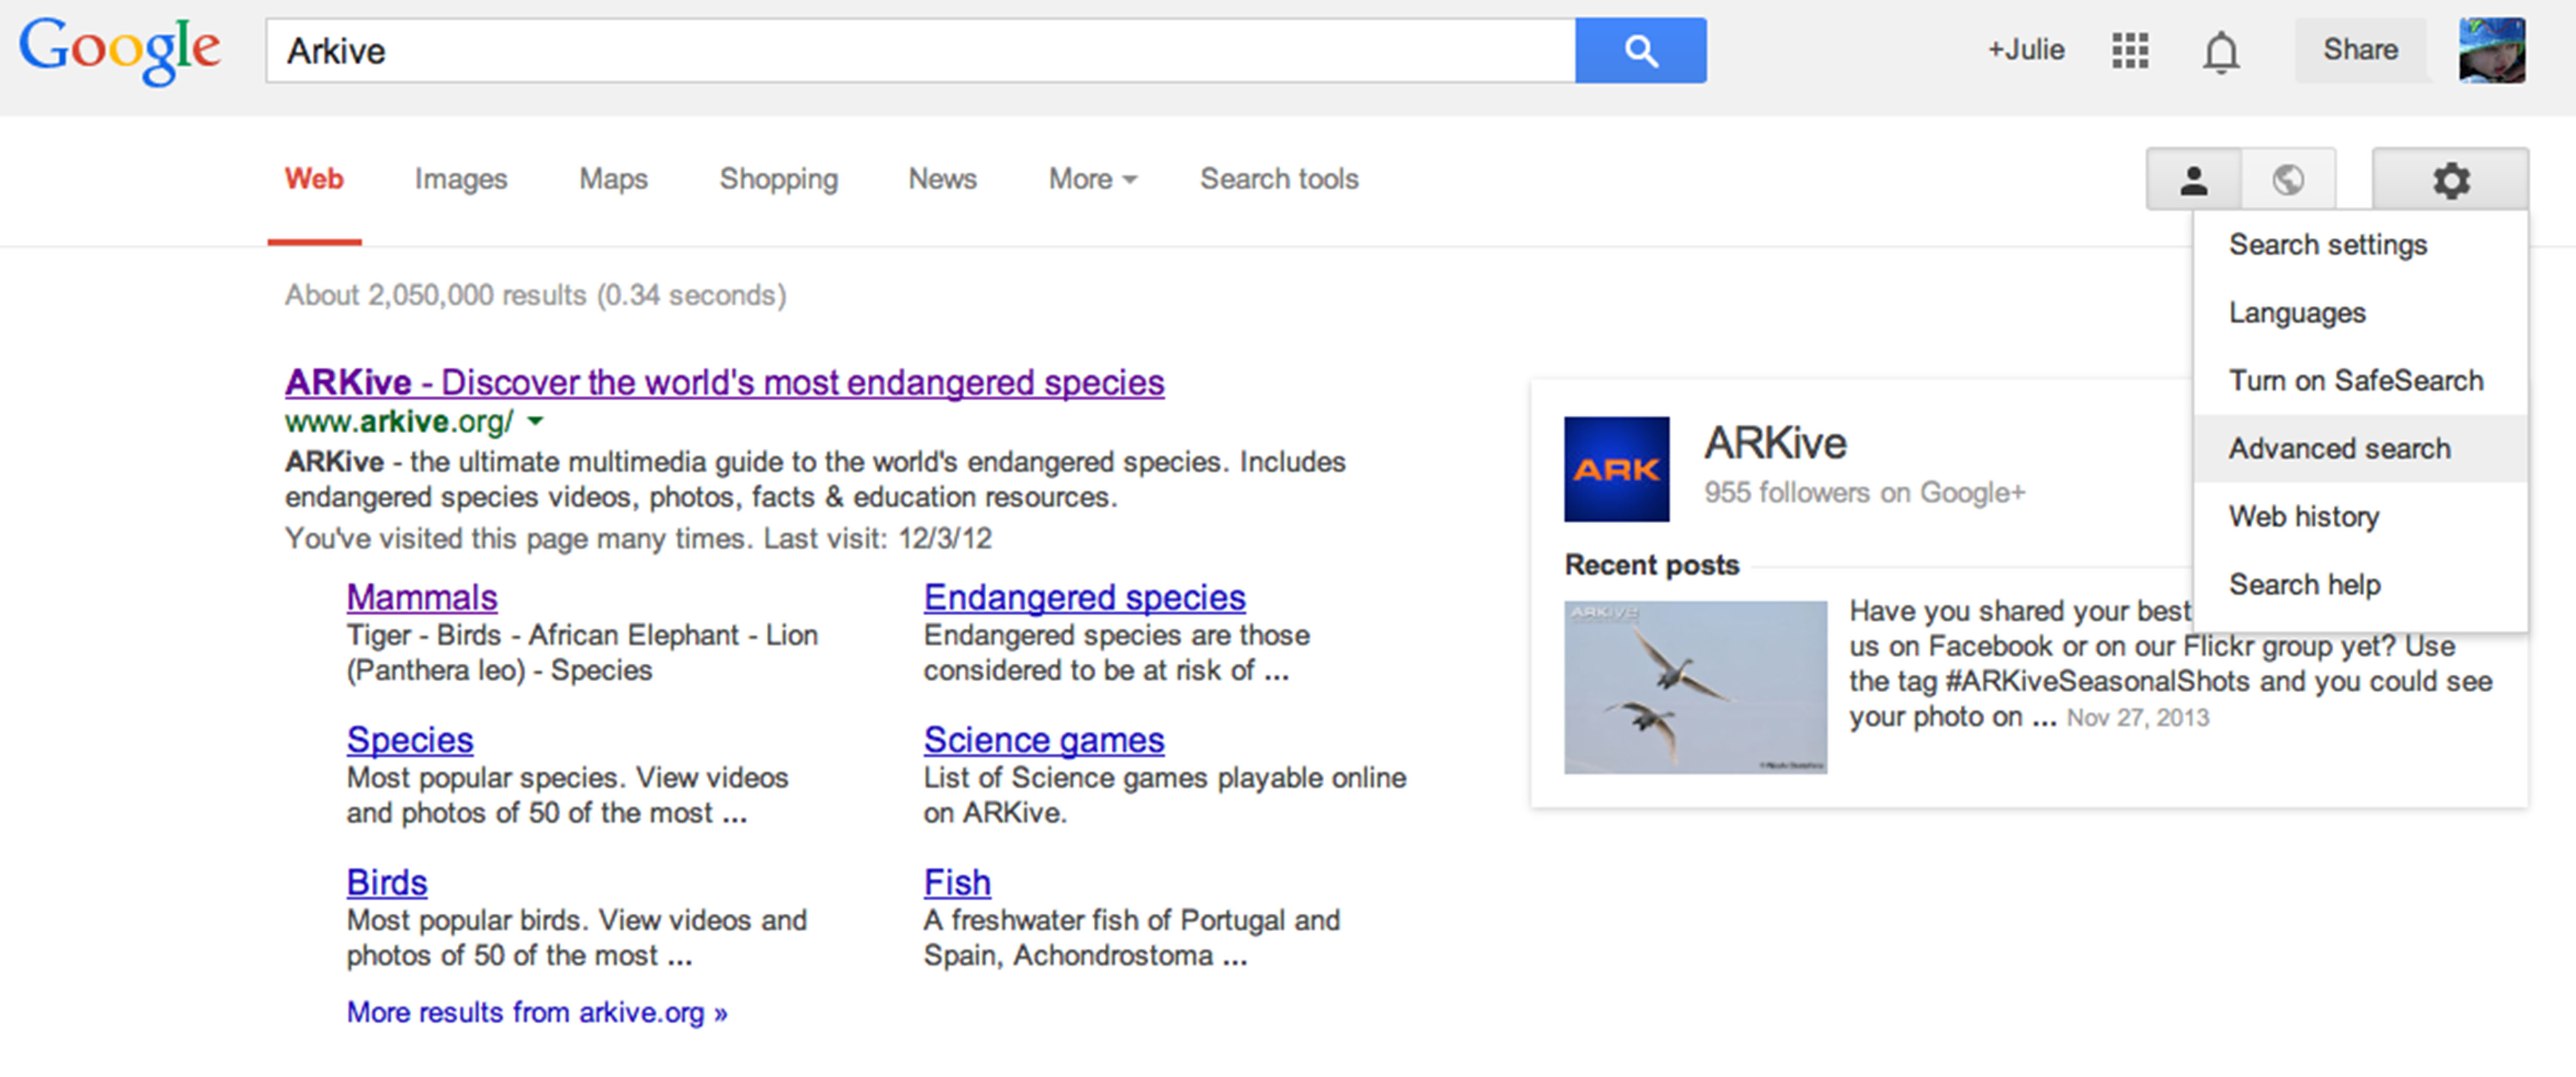Click the ARKive blue logo thumbnail
This screenshot has height=1077, width=2576.
pyautogui.click(x=1616, y=469)
